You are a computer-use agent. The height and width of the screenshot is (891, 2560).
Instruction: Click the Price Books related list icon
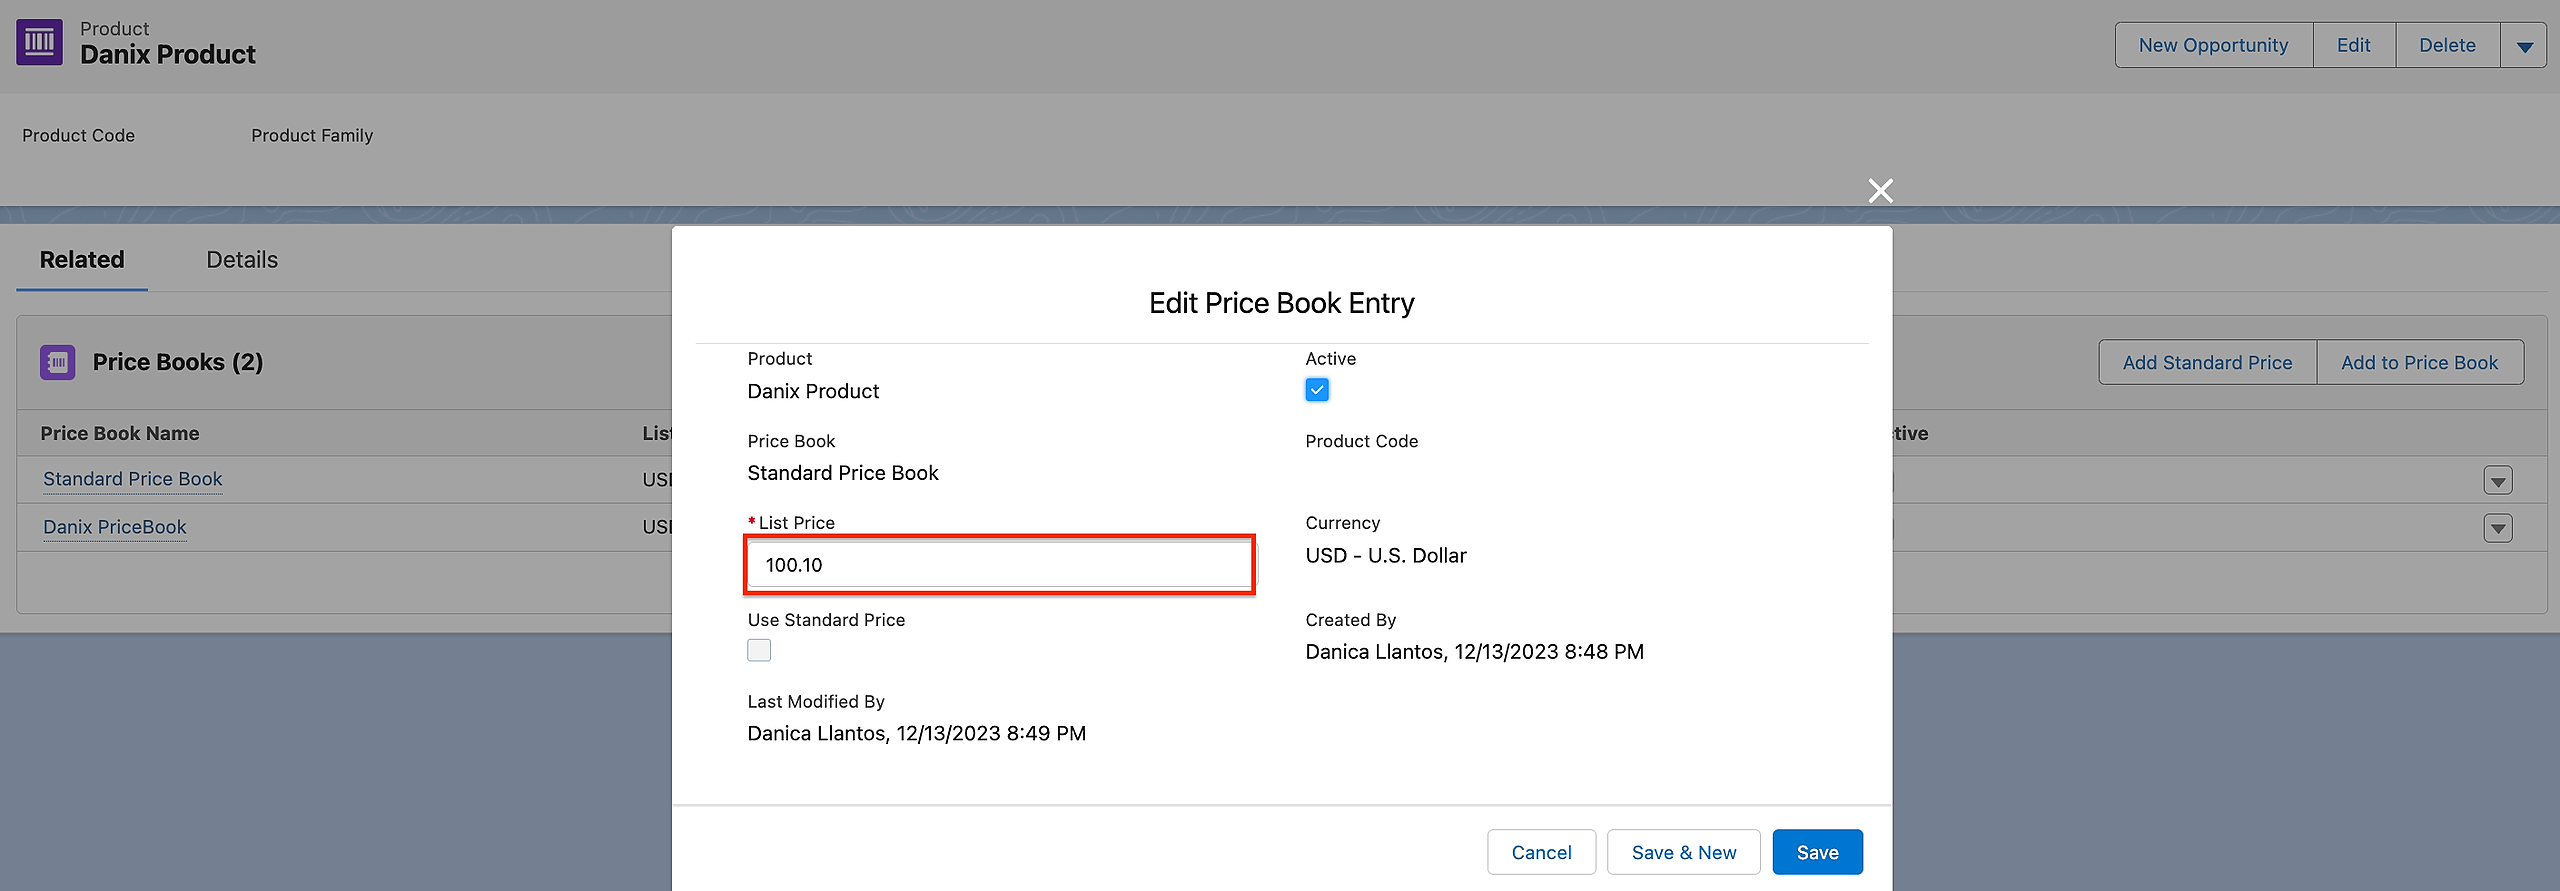pyautogui.click(x=58, y=362)
